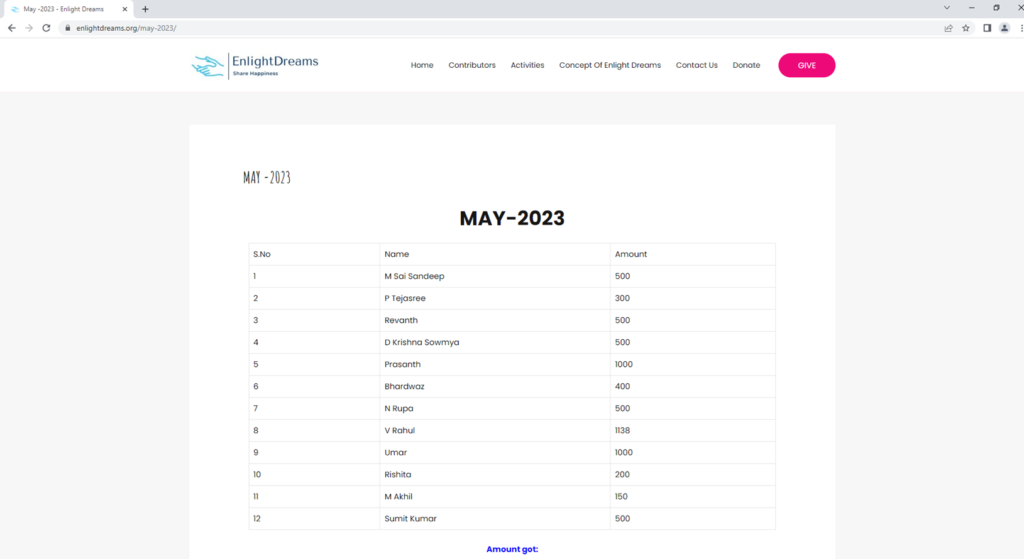Click the EnlightDreams logo
Screen dimensions: 1024x559
tap(255, 65)
